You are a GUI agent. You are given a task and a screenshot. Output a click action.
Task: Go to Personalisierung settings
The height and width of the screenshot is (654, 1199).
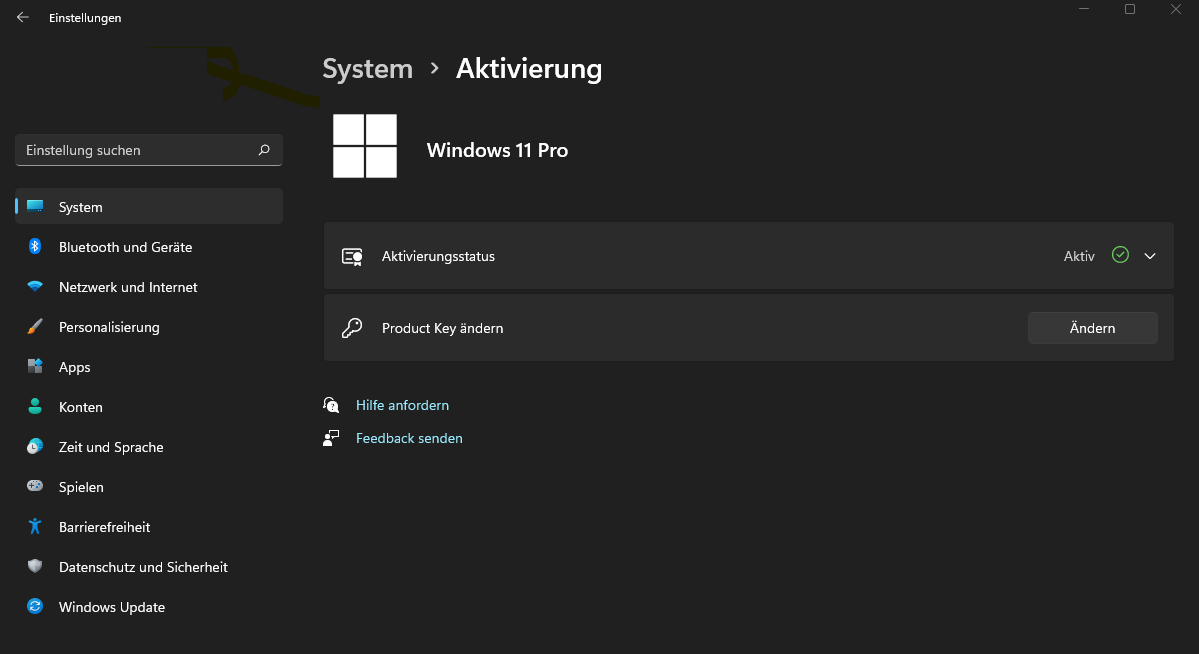pyautogui.click(x=149, y=327)
